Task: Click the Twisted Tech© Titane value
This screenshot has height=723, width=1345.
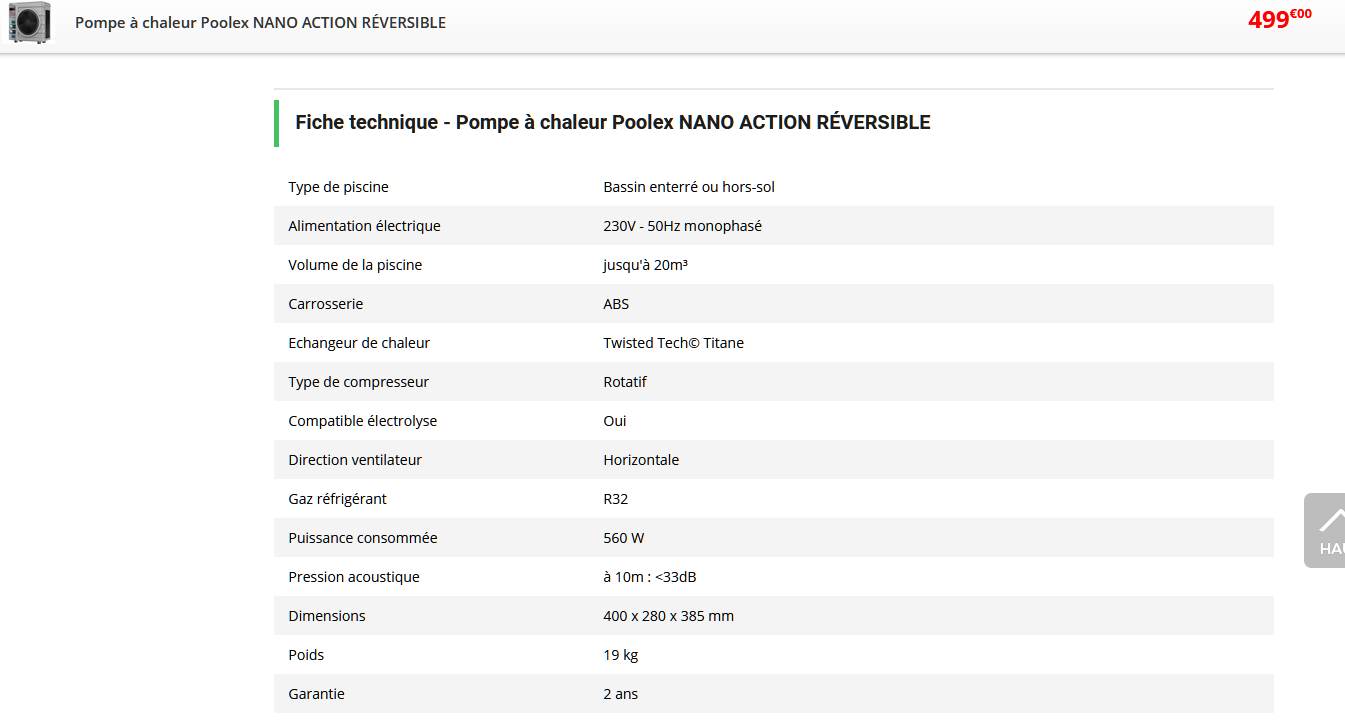Action: (673, 343)
